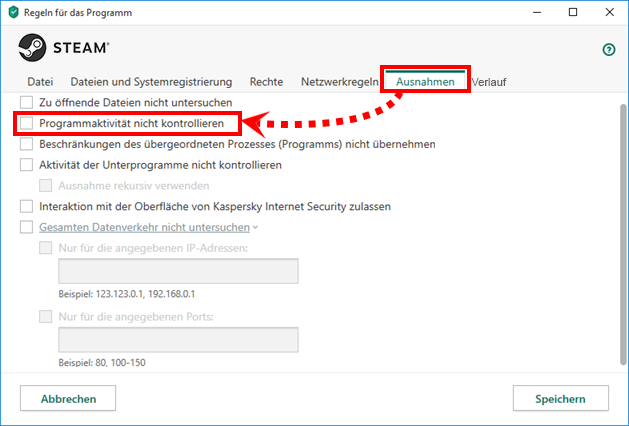Click the vertical scrollbar on the right
This screenshot has width=629, height=426.
[623, 235]
